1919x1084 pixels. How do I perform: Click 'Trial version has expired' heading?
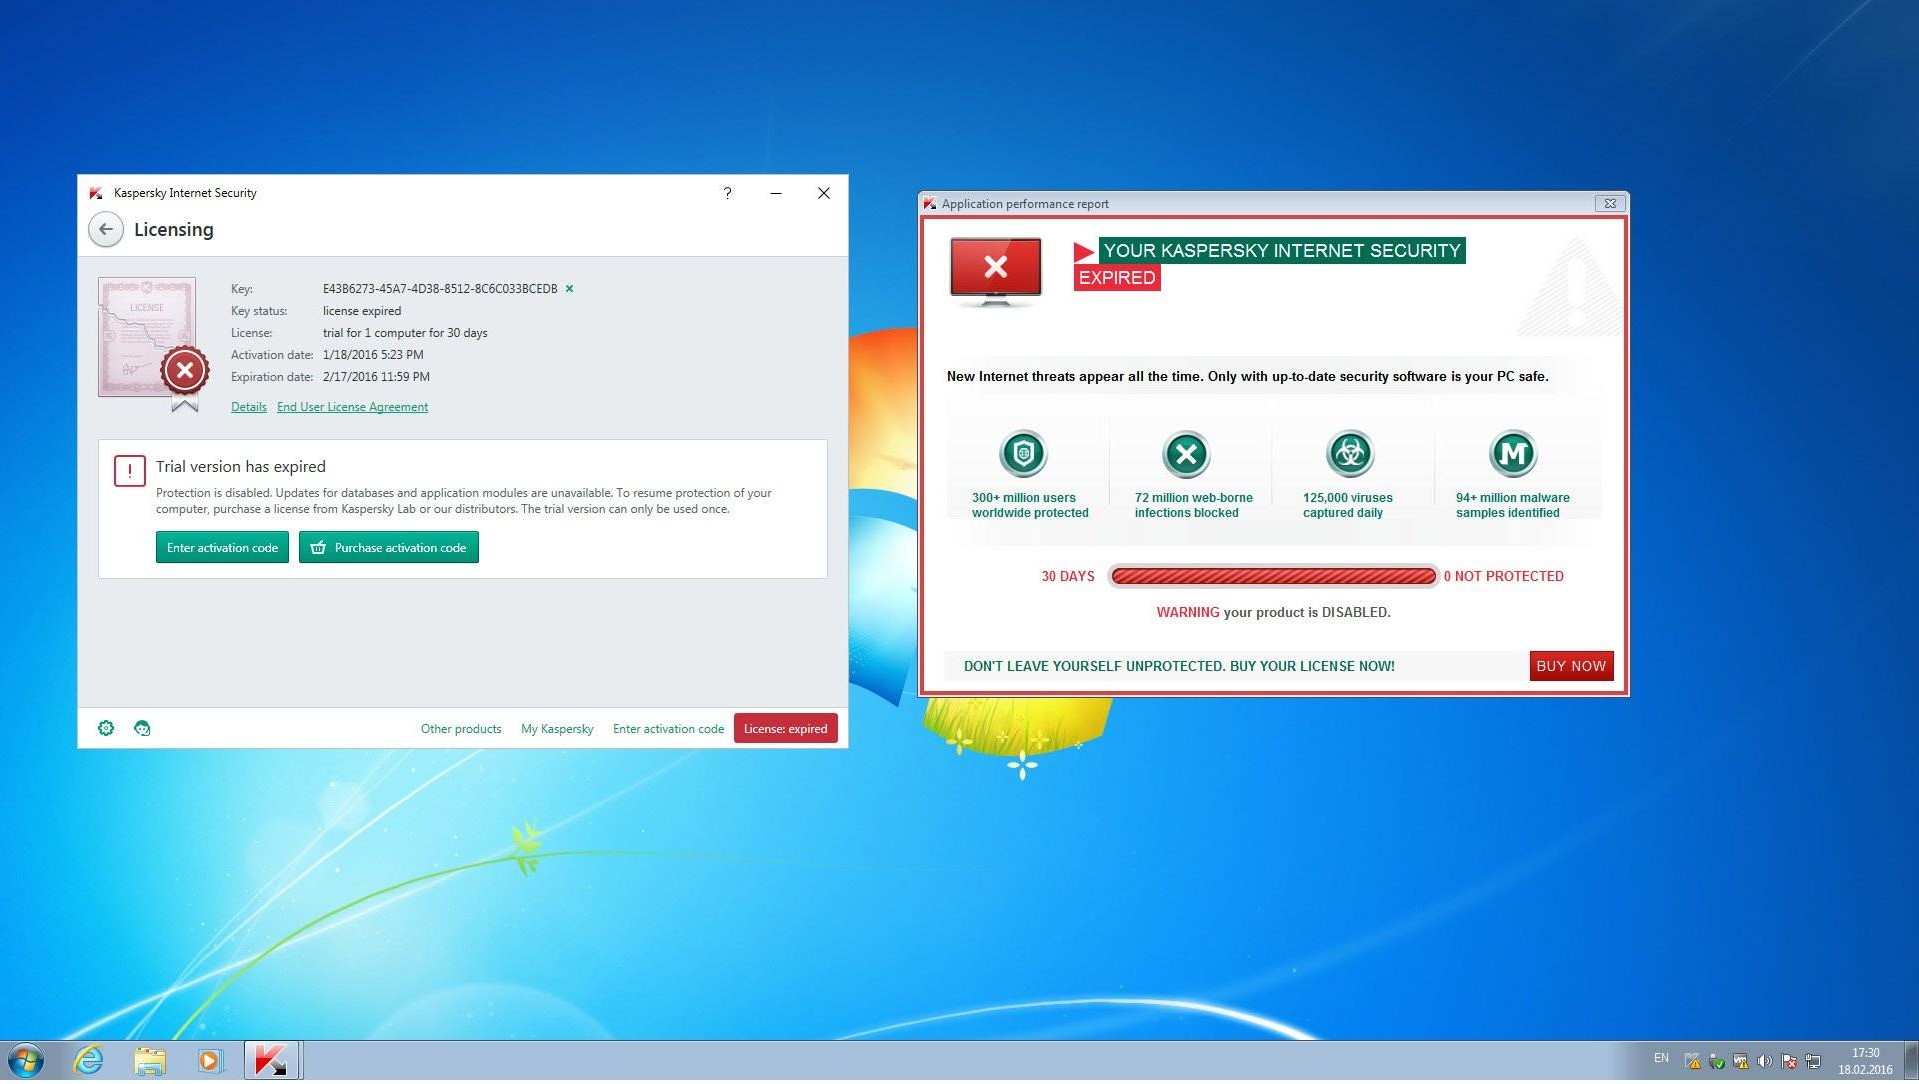(241, 467)
